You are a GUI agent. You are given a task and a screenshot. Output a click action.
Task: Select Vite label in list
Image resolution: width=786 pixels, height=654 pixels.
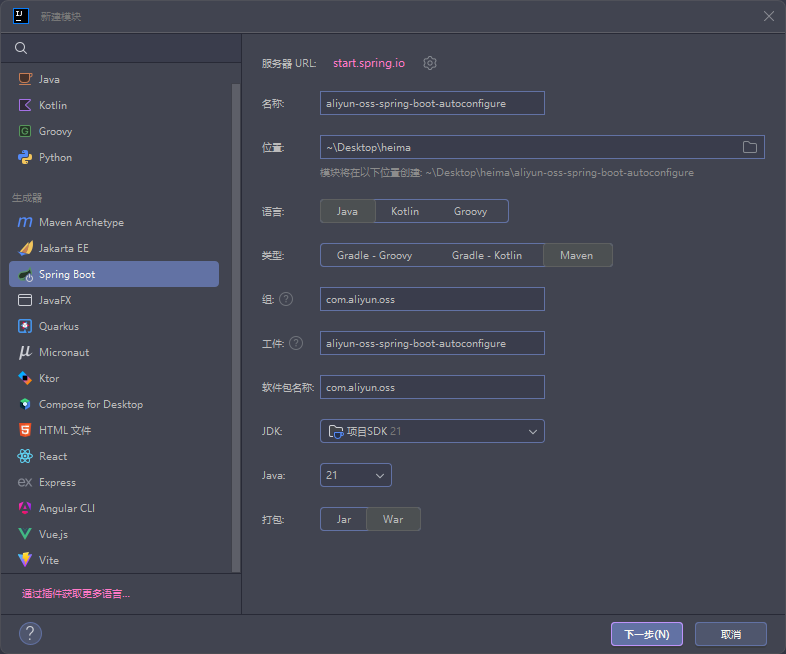click(49, 560)
